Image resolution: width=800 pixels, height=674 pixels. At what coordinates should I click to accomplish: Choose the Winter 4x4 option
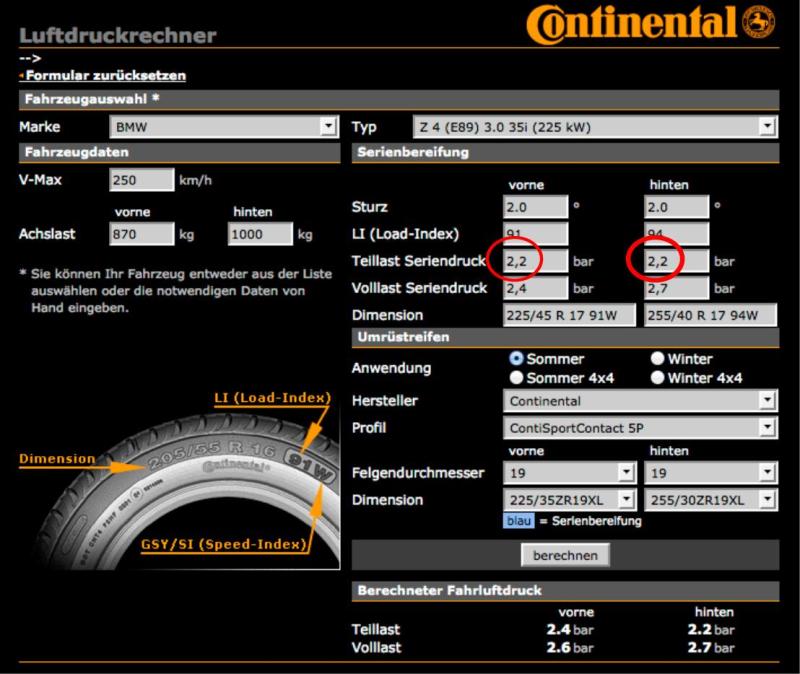coord(658,378)
